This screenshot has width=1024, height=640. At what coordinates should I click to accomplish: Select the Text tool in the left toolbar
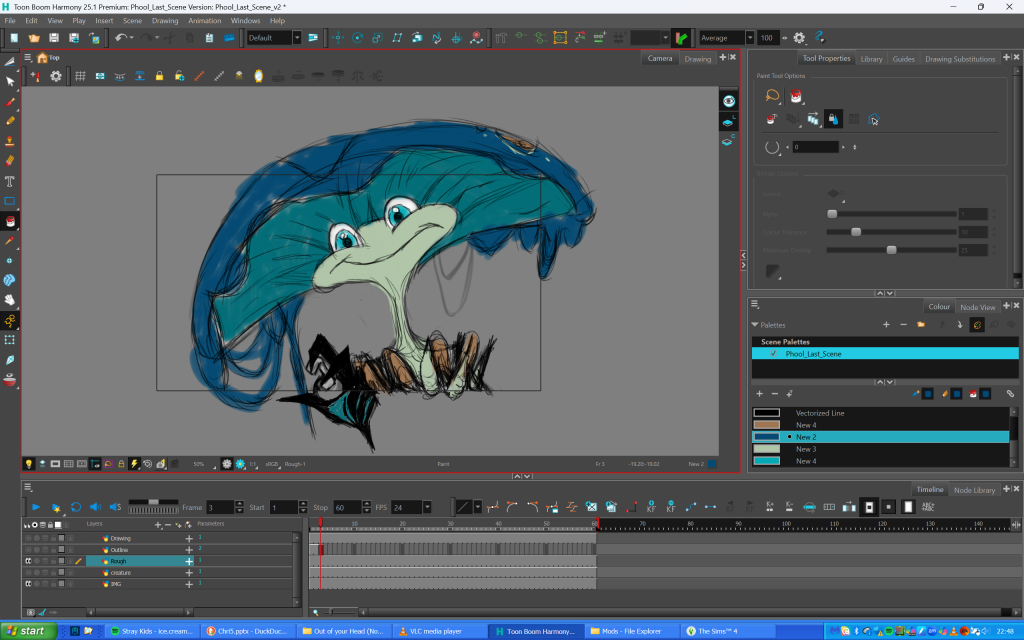[10, 181]
